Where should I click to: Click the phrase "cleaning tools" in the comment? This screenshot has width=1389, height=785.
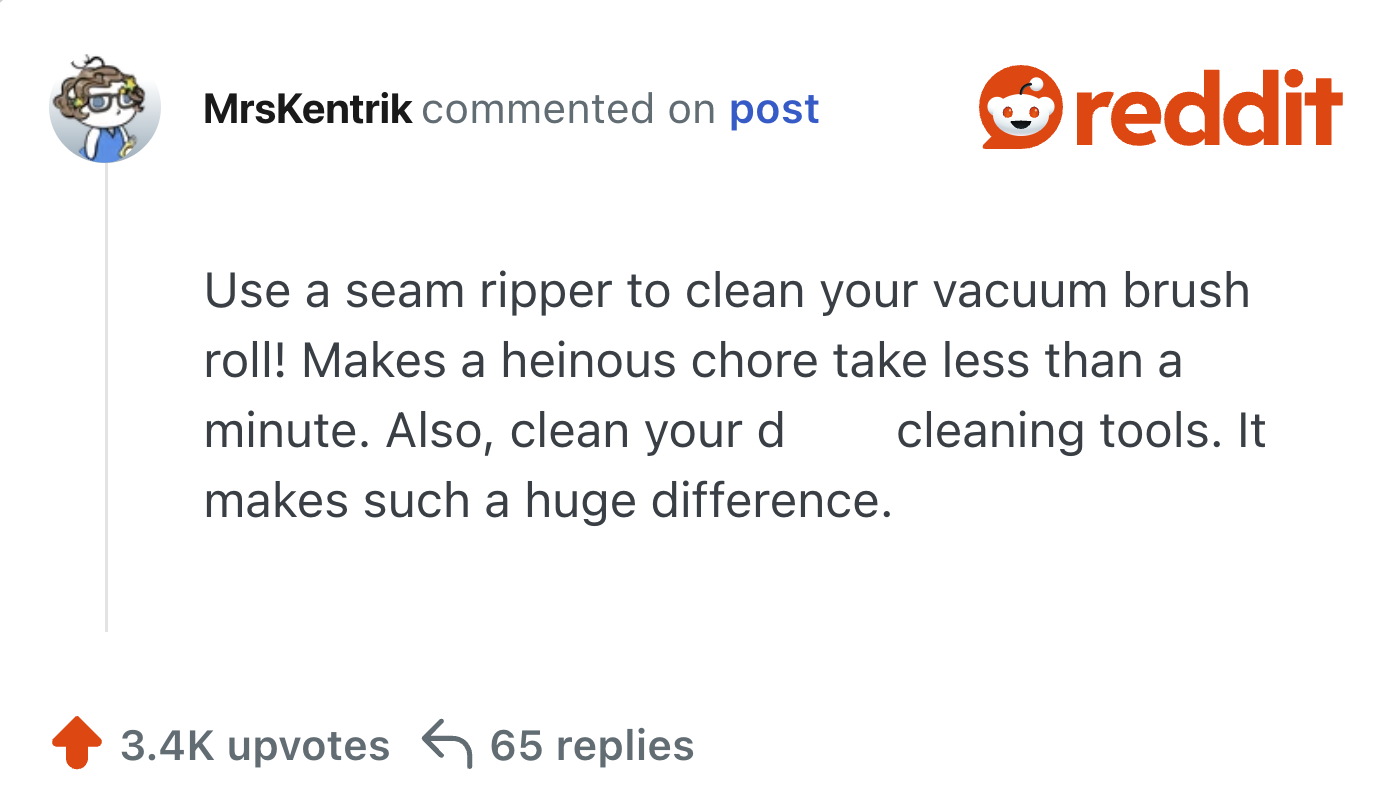[1046, 431]
